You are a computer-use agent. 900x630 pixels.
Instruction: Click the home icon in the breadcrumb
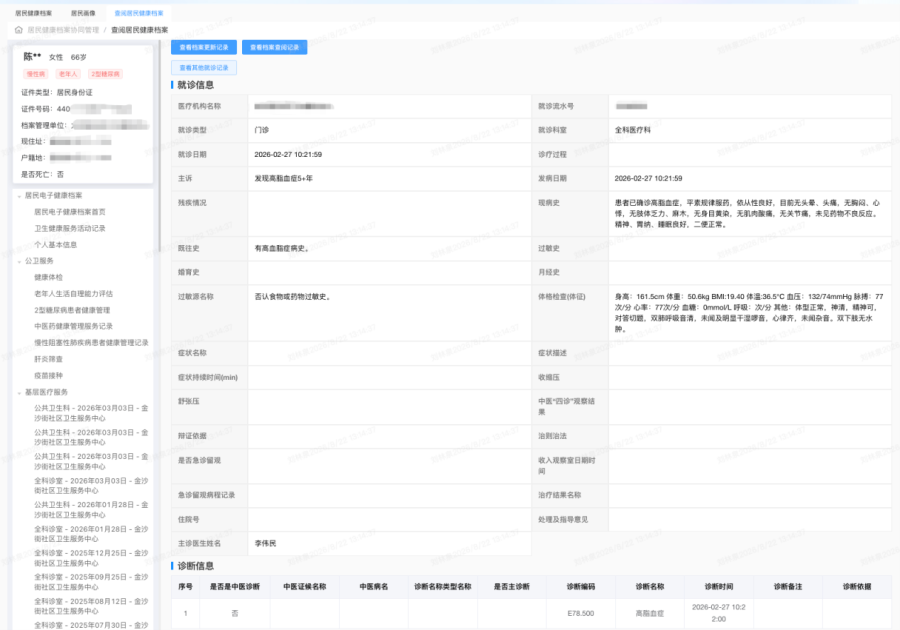(x=18, y=30)
